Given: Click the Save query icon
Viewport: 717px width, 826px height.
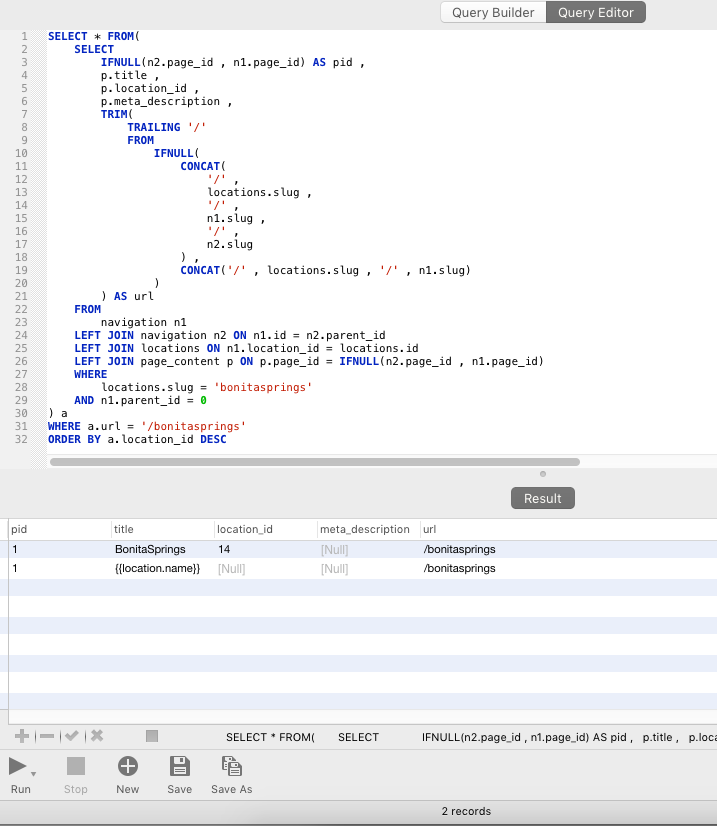Looking at the screenshot, I should pos(180,767).
